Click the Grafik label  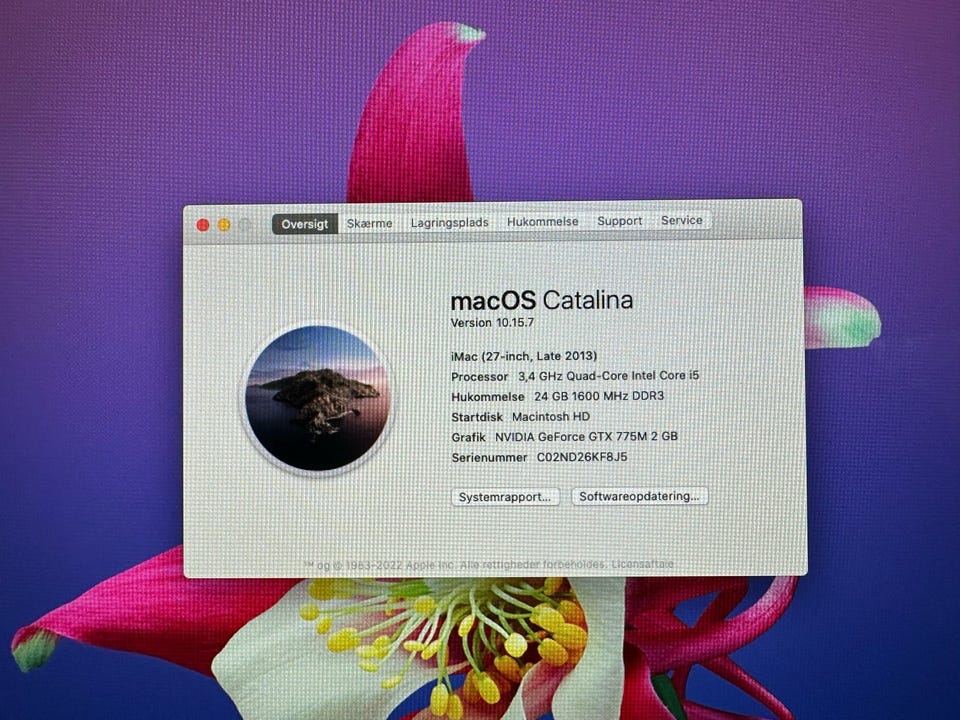(468, 437)
